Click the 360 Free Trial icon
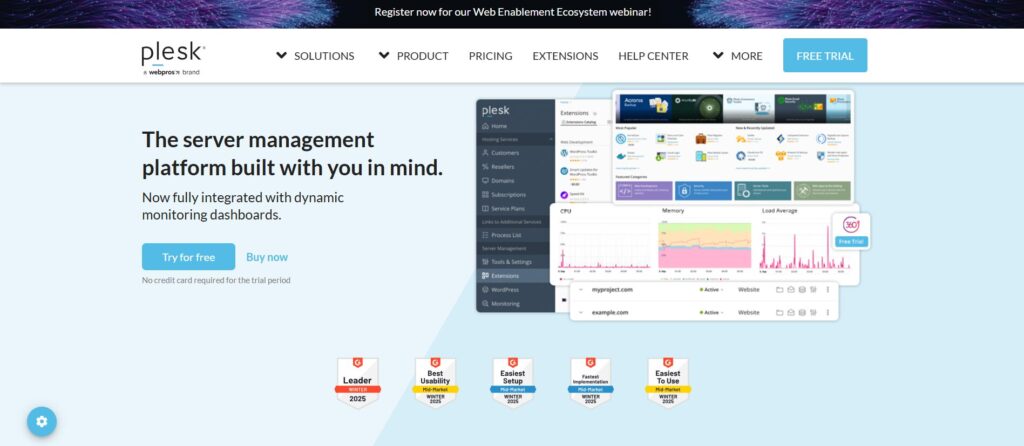Viewport: 1024px width, 446px height. pos(851,231)
